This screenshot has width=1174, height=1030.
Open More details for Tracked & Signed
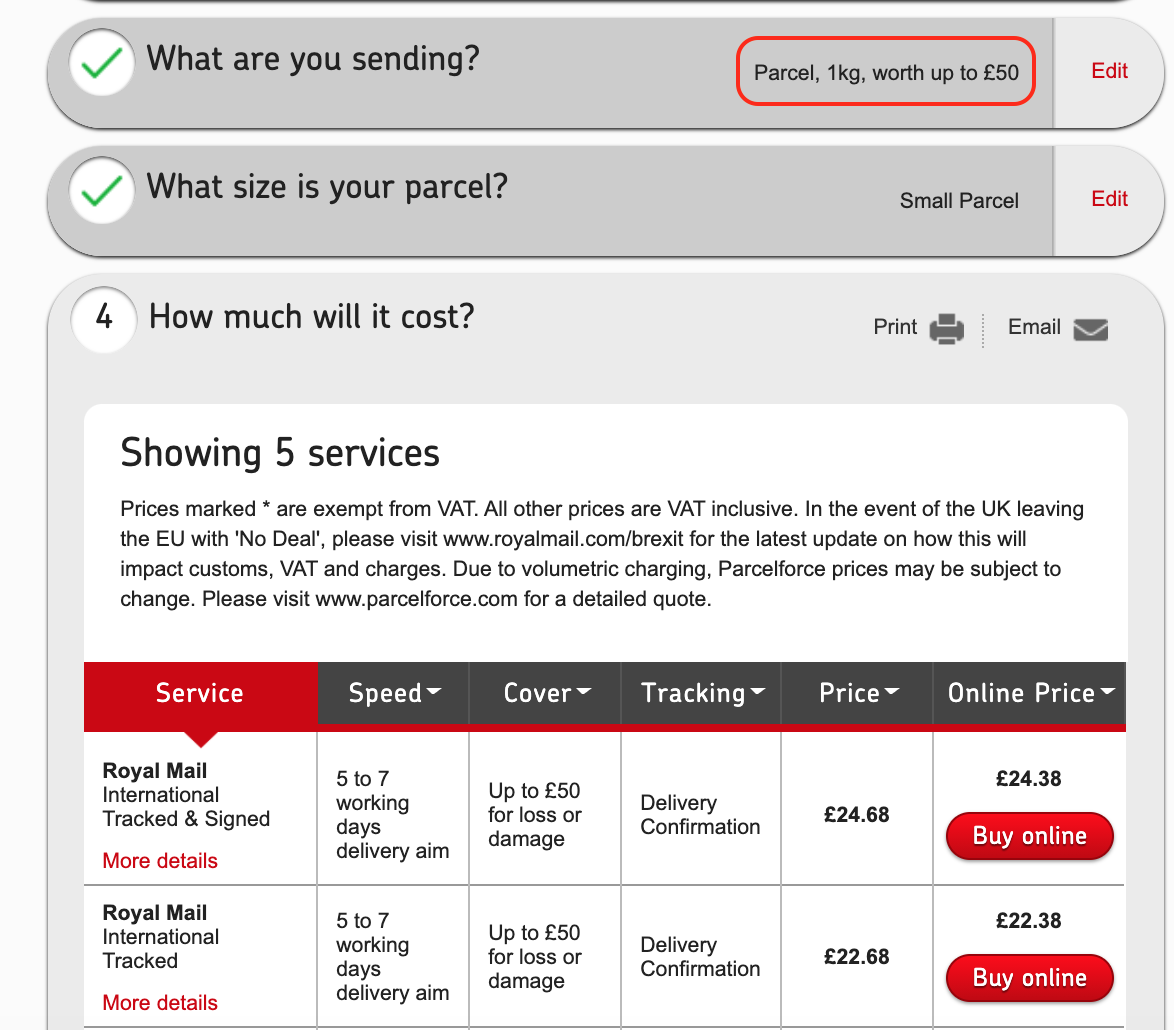coord(160,861)
